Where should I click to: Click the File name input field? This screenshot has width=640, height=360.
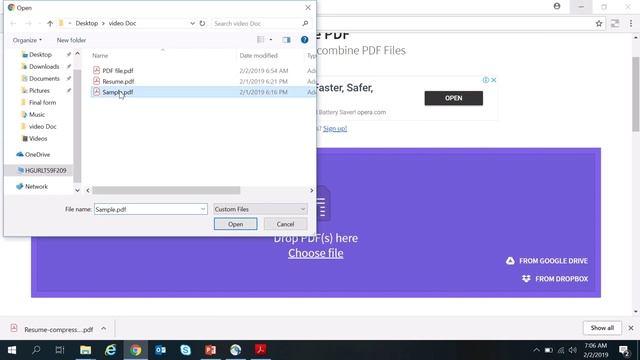[151, 209]
